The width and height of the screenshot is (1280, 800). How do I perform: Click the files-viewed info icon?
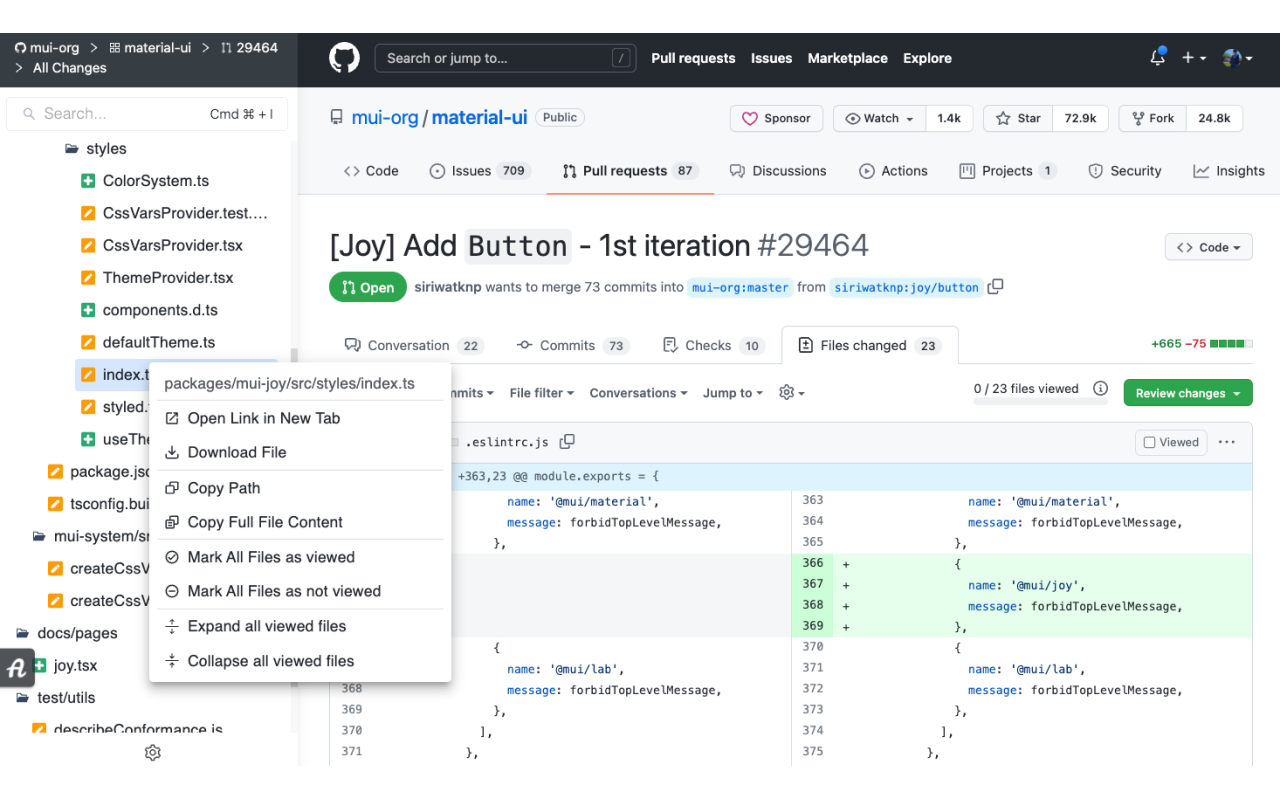pos(1100,390)
